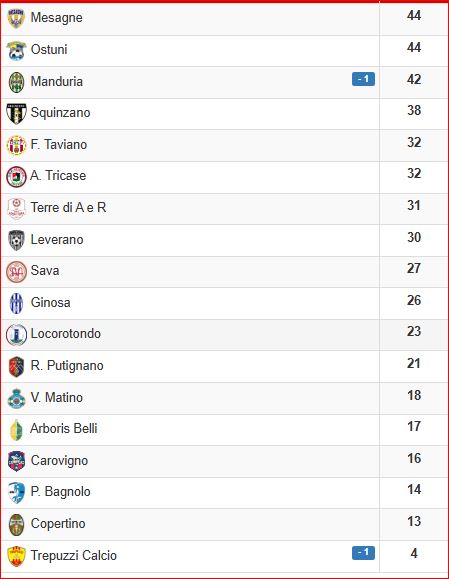
Task: Click the Mesagne team crest icon
Action: click(x=16, y=18)
